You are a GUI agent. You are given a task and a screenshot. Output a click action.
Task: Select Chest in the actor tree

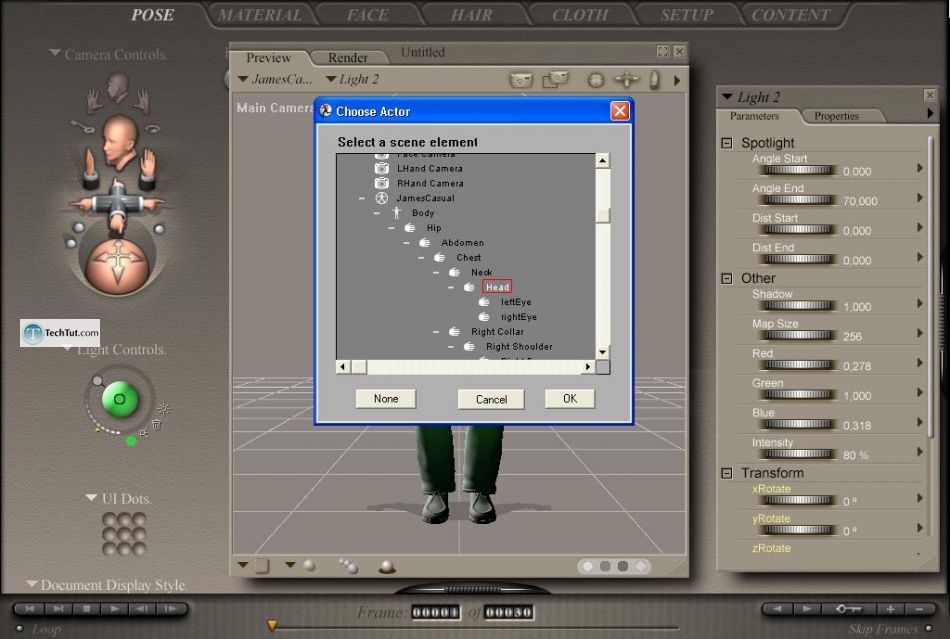(x=468, y=257)
